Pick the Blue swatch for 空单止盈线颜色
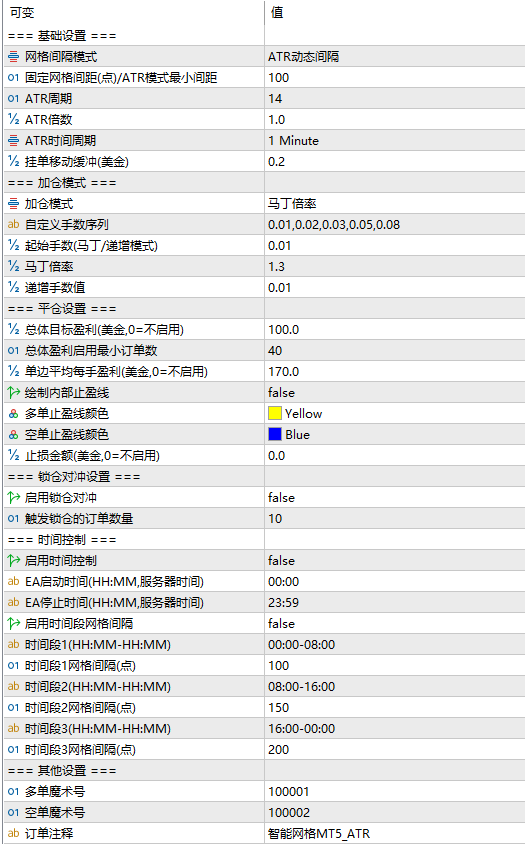This screenshot has width=525, height=844. tap(275, 434)
